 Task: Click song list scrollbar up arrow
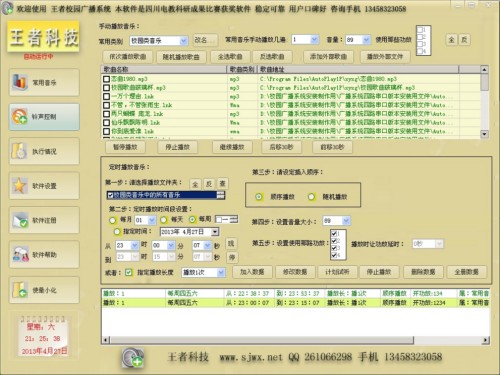coord(484,69)
